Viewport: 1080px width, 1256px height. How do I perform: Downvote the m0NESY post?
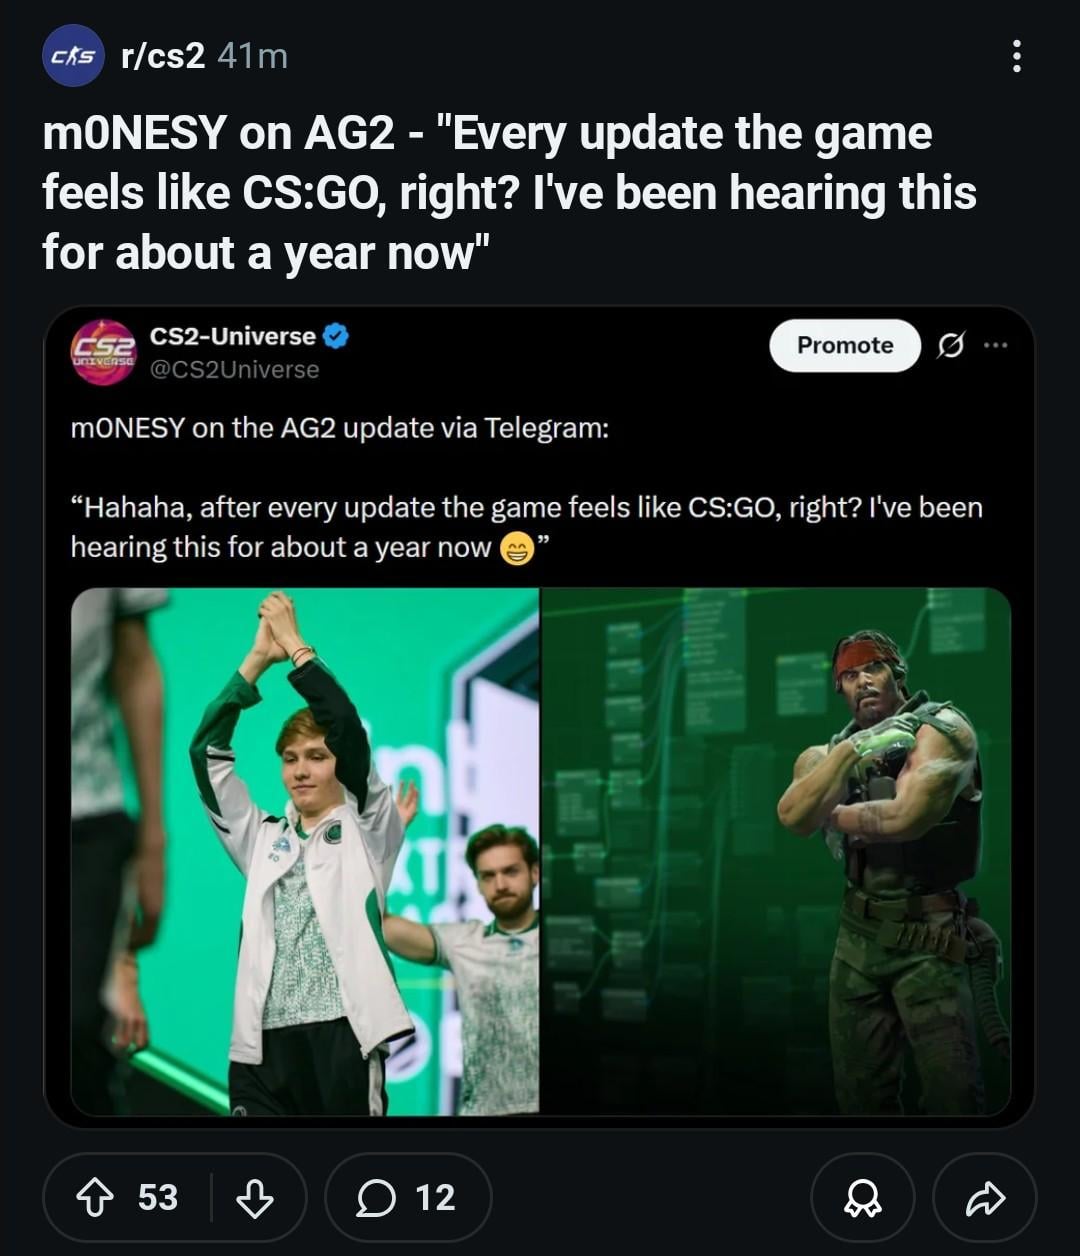[253, 1198]
